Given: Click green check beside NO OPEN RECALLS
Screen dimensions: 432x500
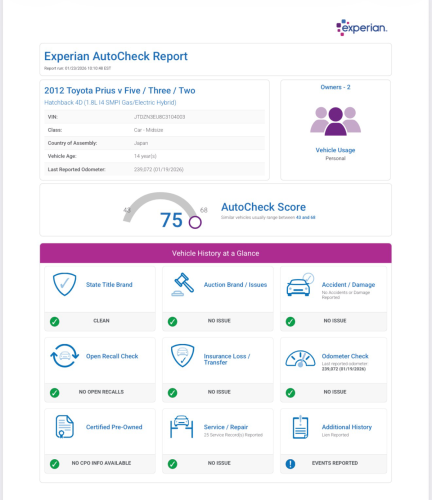Looking at the screenshot, I should [x=55, y=393].
